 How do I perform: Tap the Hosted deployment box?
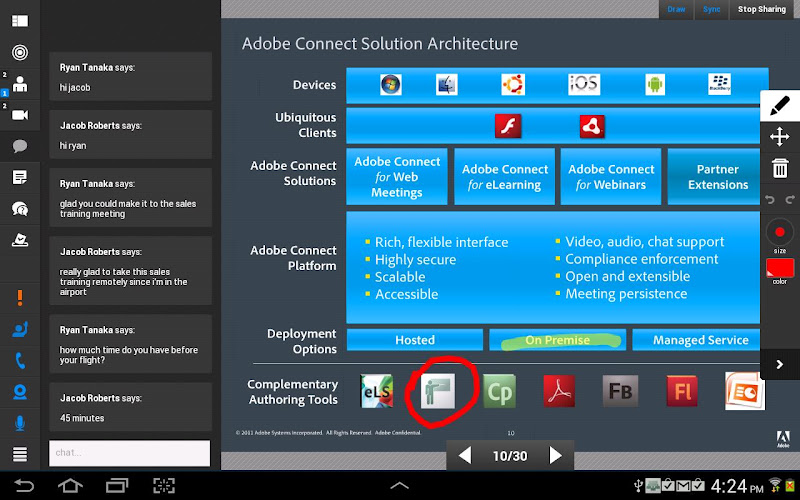pos(415,340)
